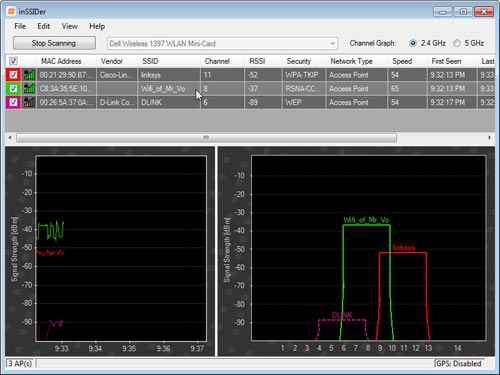Sort by Speed column header
500x375 pixels.
pyautogui.click(x=407, y=61)
